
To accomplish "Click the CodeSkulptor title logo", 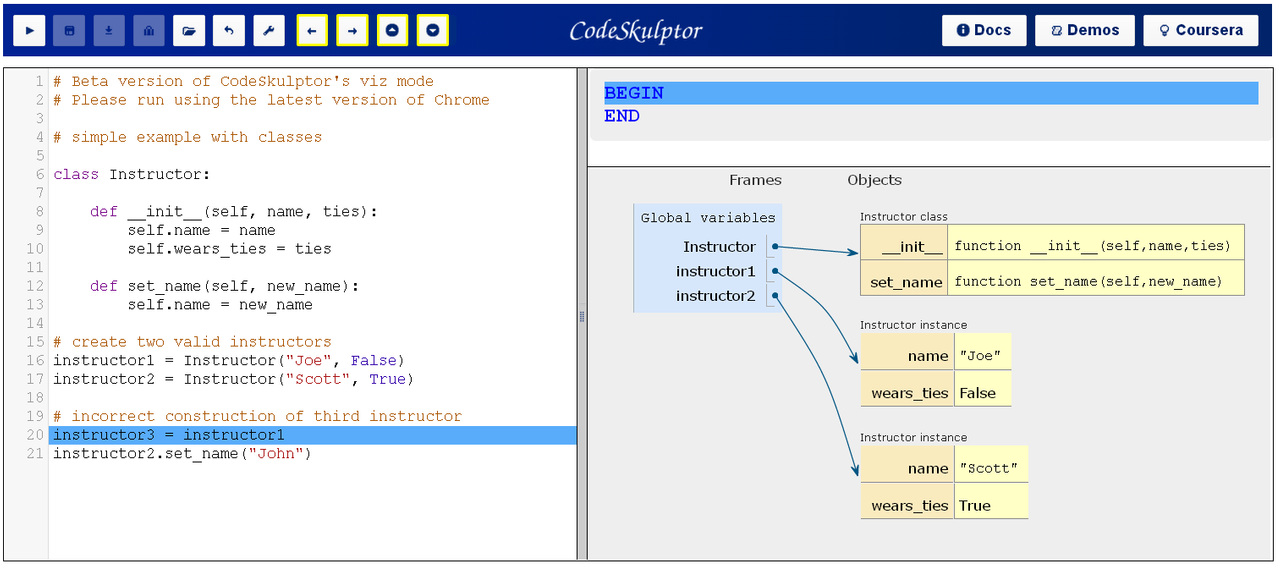I will coord(636,31).
